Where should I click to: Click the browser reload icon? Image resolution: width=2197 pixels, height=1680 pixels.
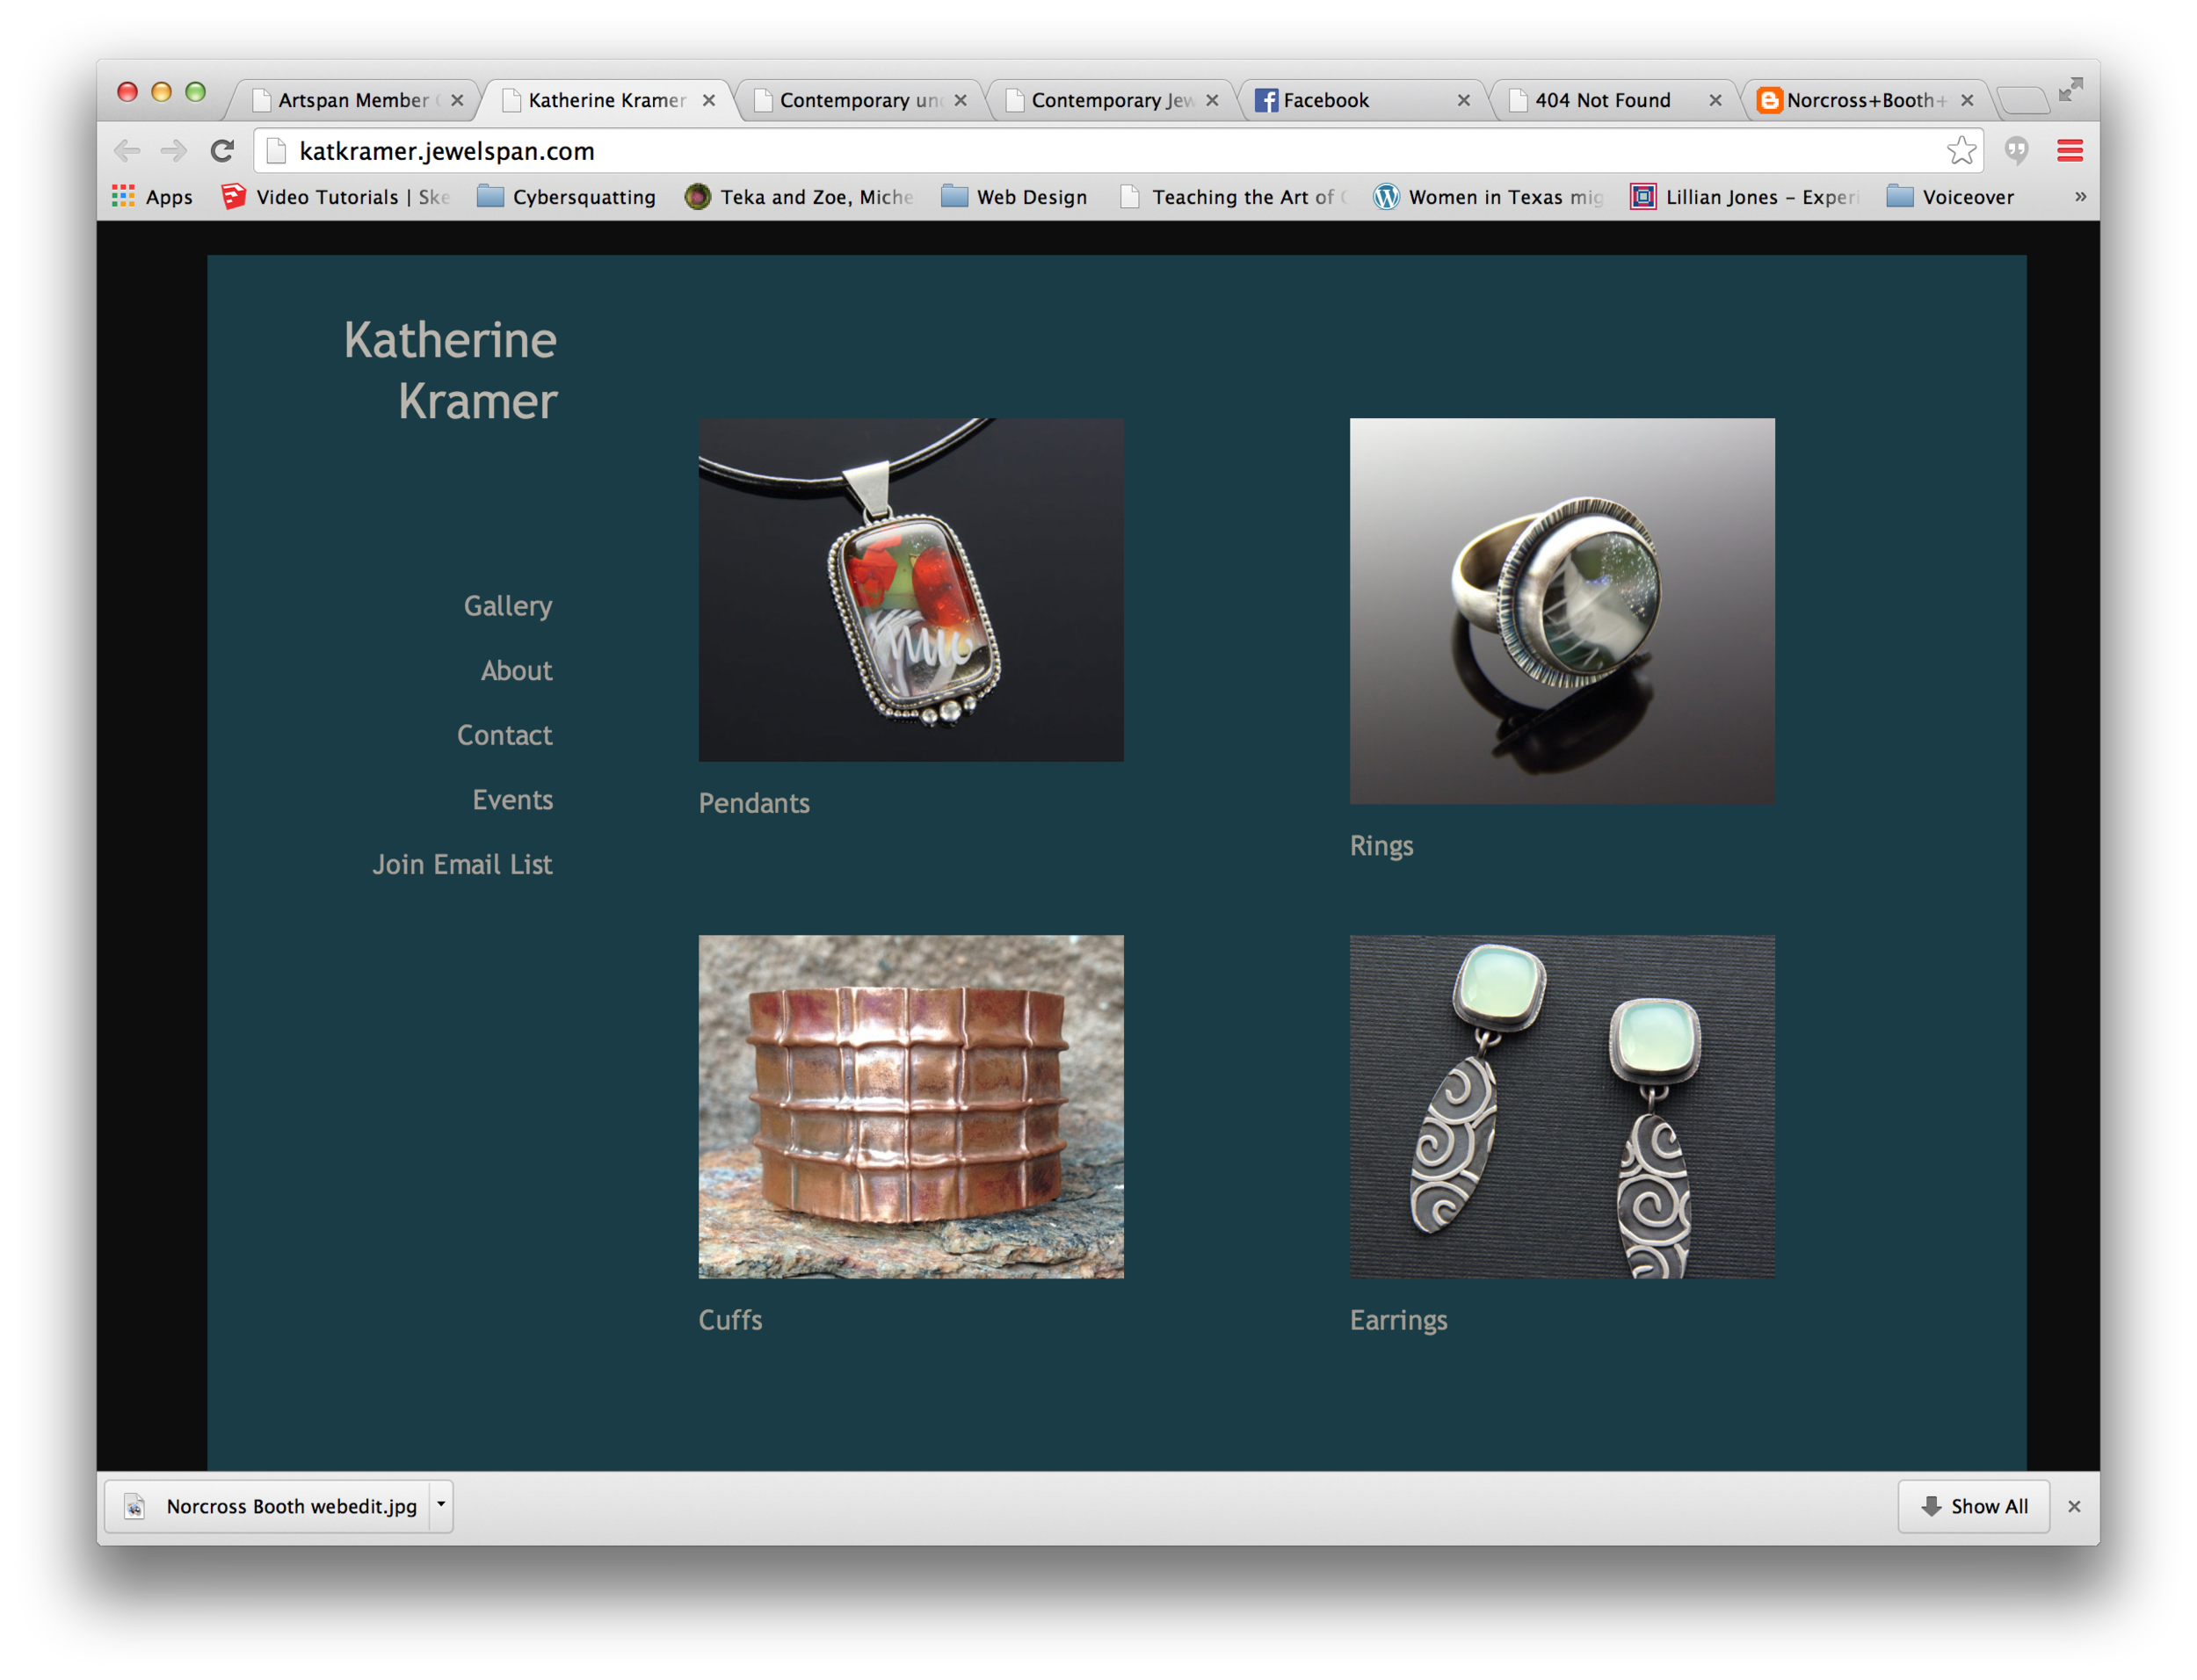pyautogui.click(x=222, y=151)
